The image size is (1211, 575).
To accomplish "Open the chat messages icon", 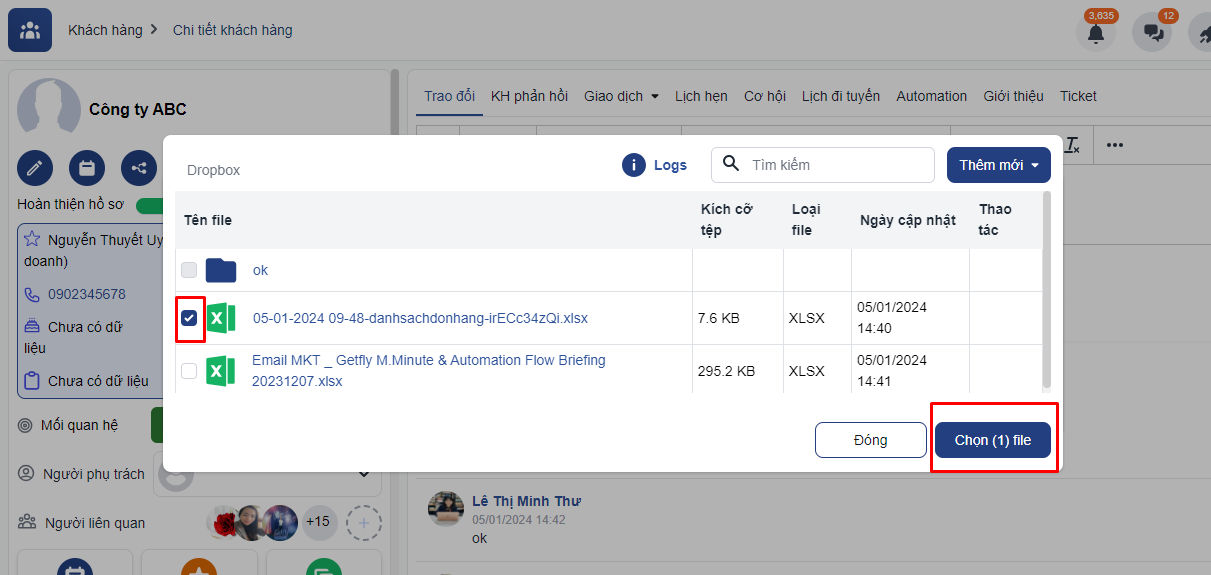I will coord(1152,33).
